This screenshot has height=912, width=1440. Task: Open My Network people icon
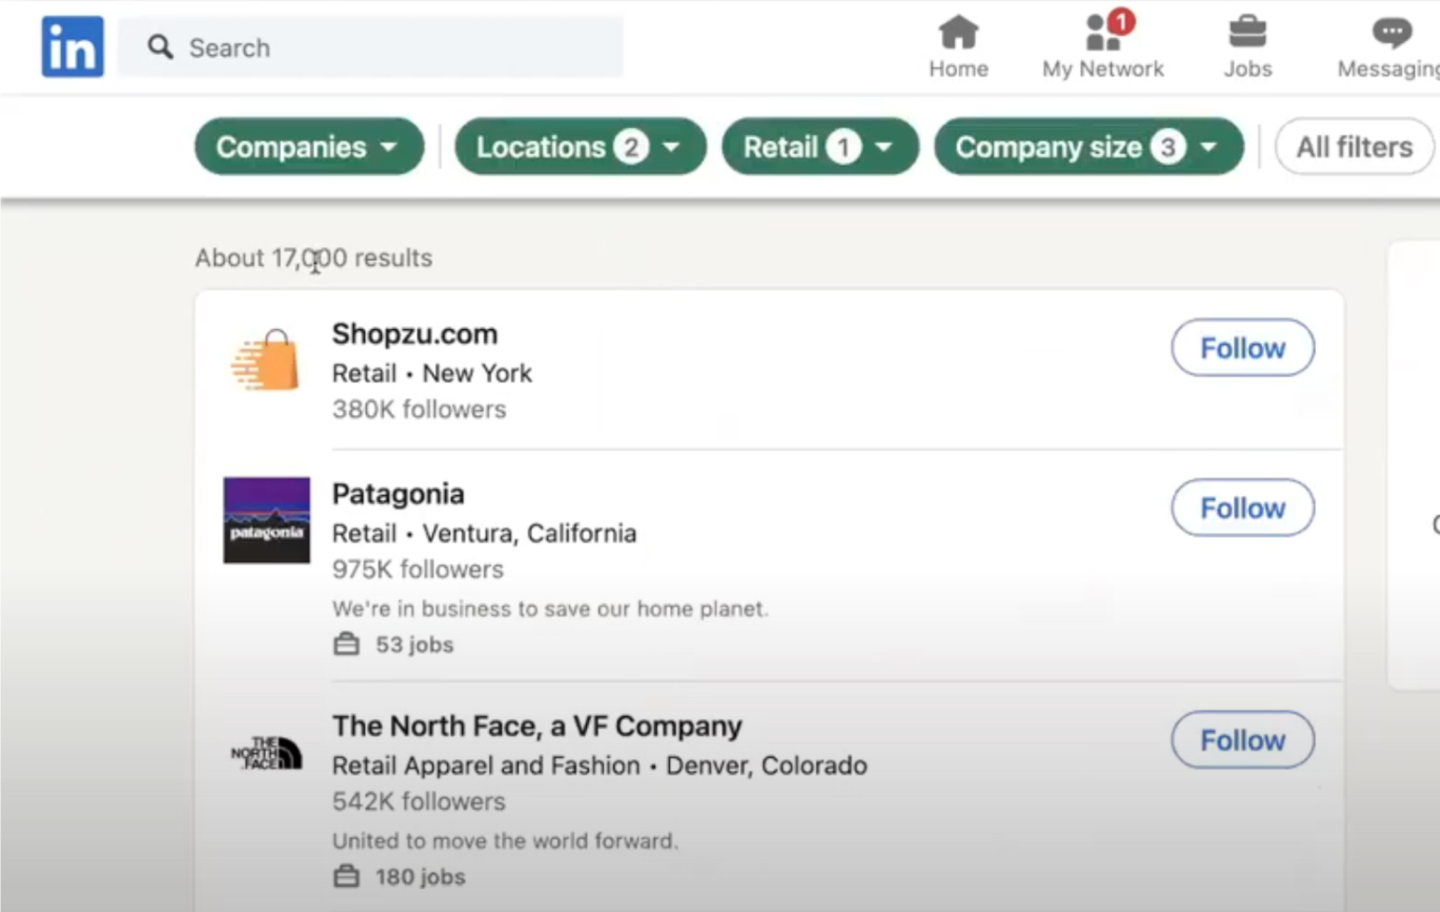(x=1102, y=33)
